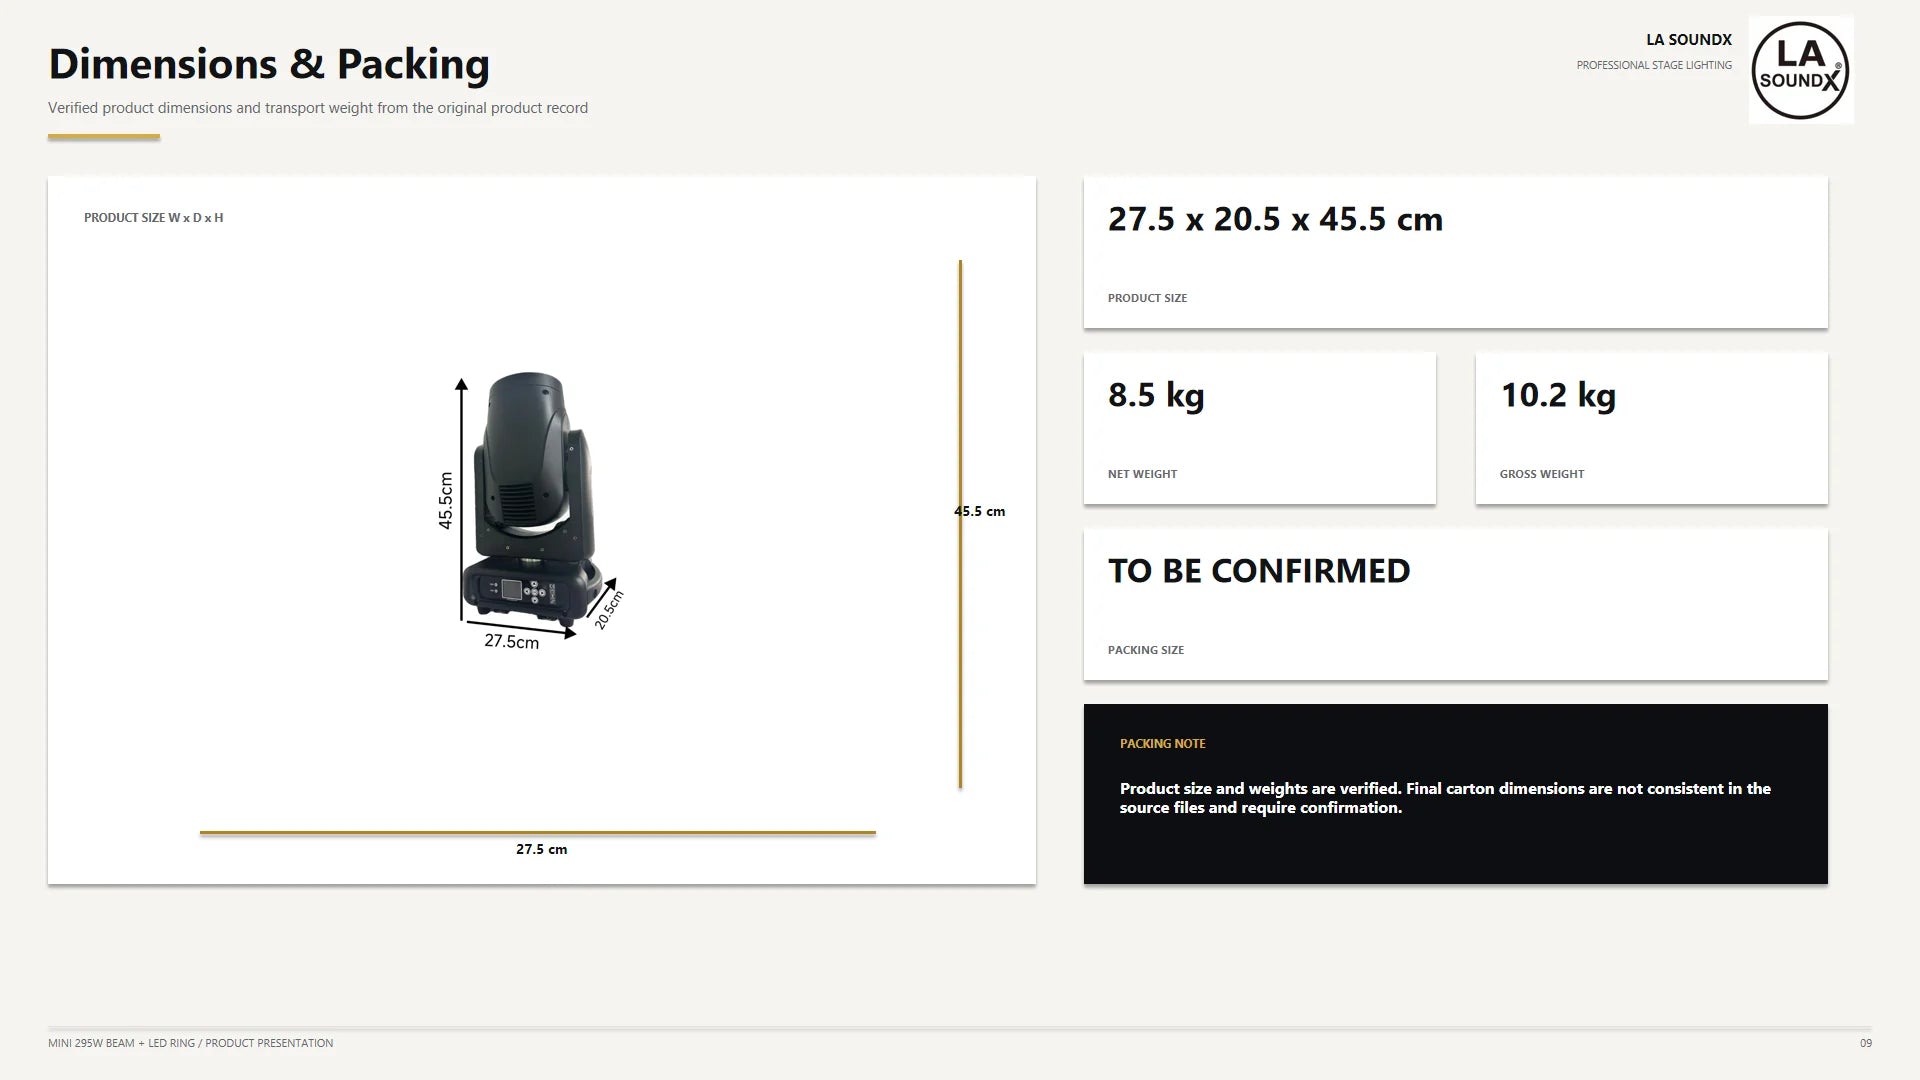Click the 20.5cm depth annotation on image
This screenshot has height=1080, width=1920.
[608, 610]
